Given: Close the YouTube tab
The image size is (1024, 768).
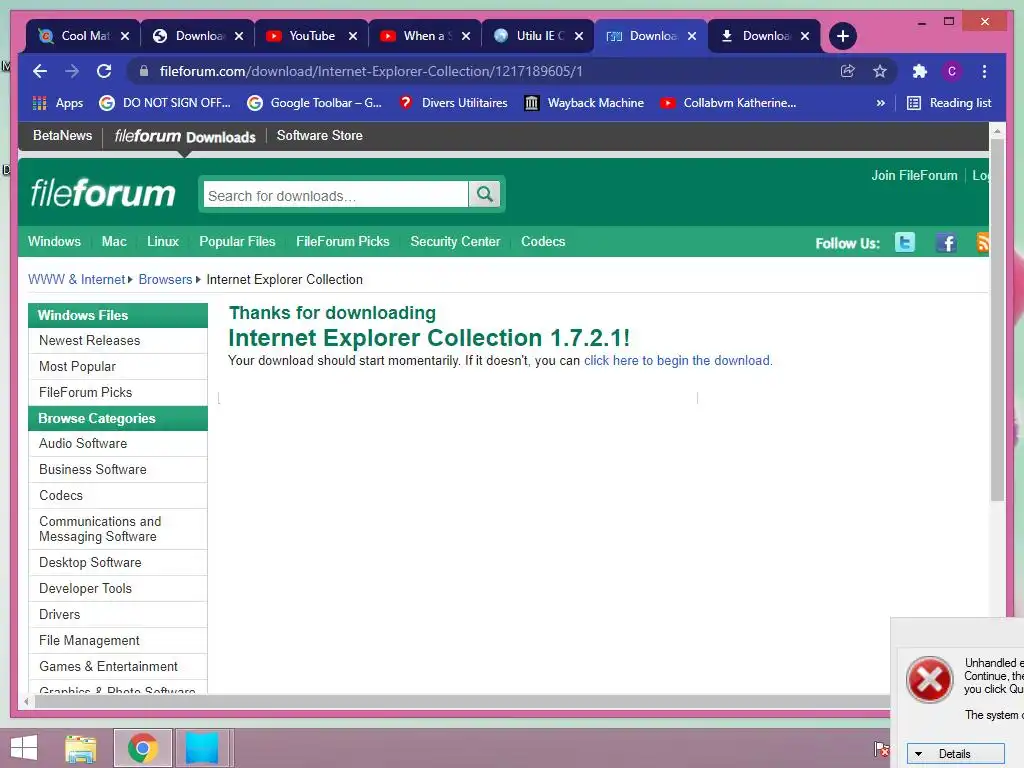Looking at the screenshot, I should 353,36.
